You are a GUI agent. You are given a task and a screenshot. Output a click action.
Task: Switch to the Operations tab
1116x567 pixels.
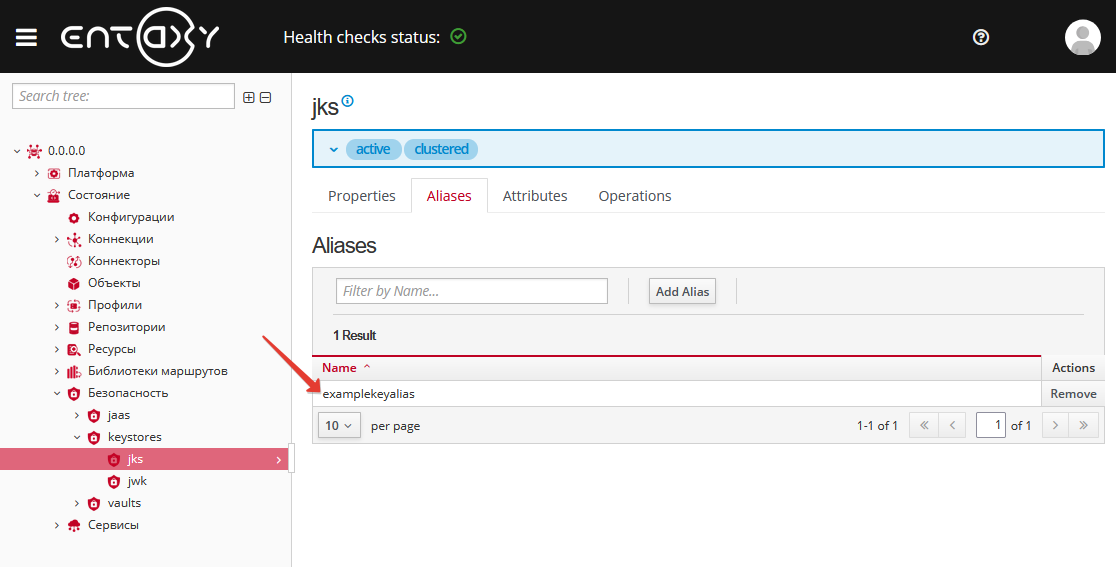point(634,196)
